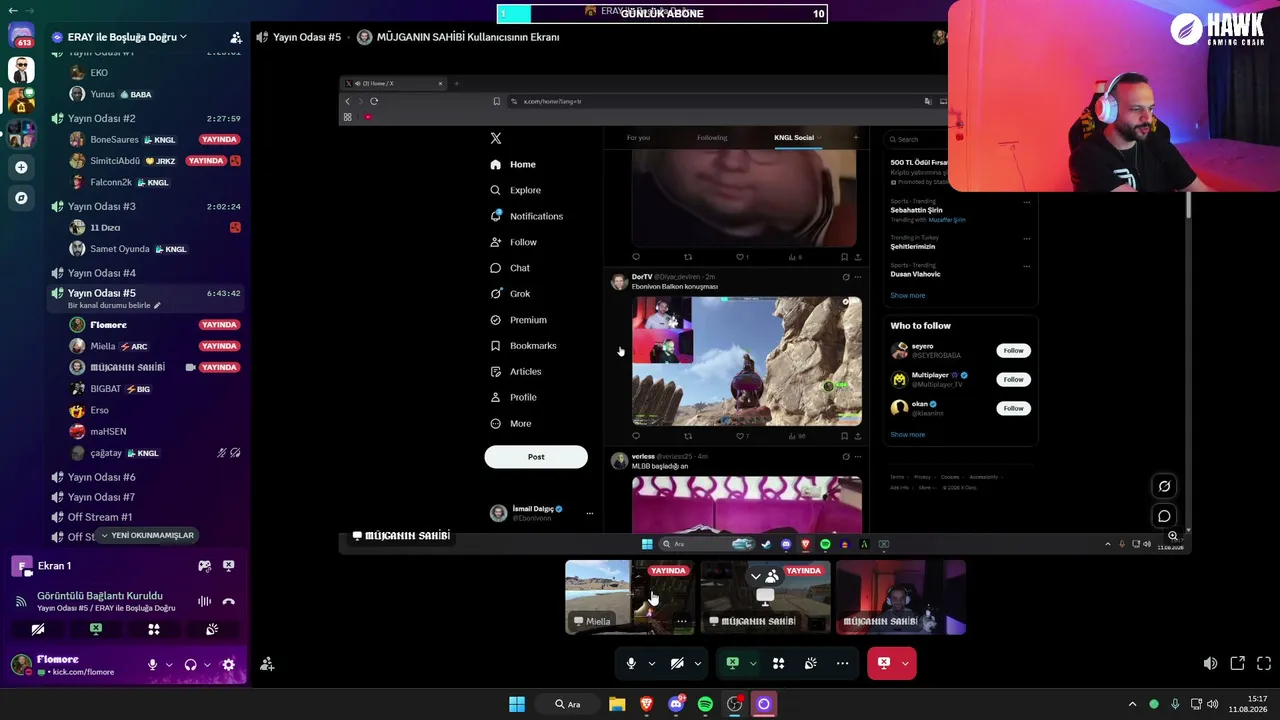Jump to YENİ OKUNMAMIŞLAR unread messages
Image resolution: width=1280 pixels, height=720 pixels.
147,536
